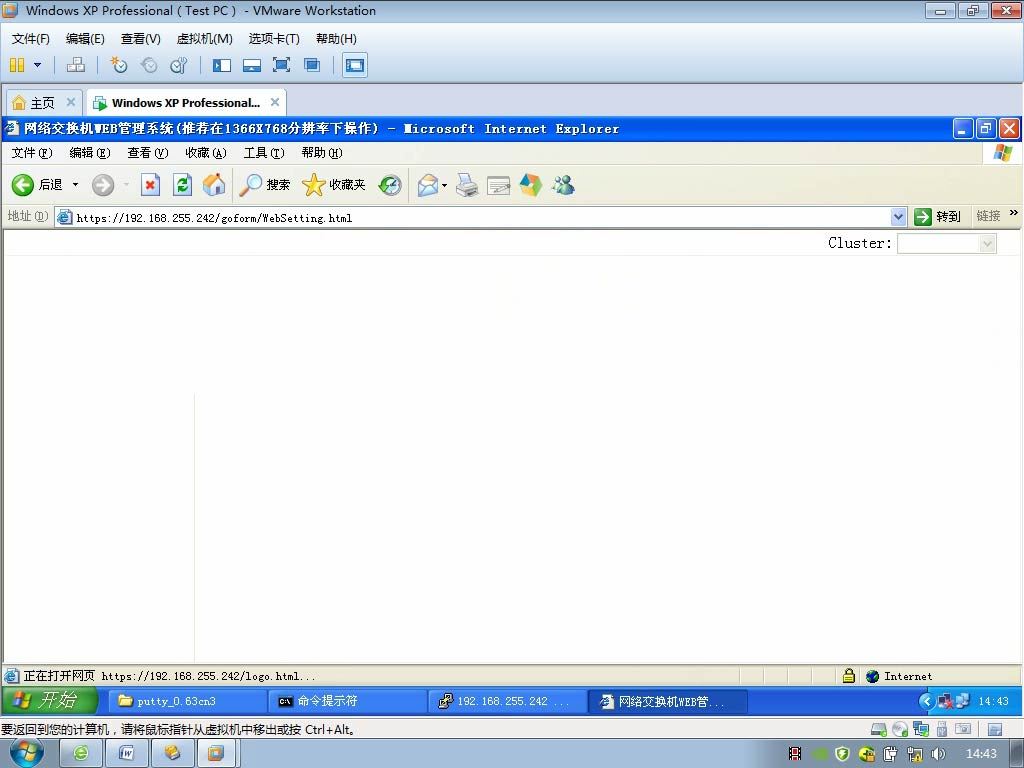
Task: Open Internet Explorer 查看(V) menu
Action: pyautogui.click(x=148, y=153)
